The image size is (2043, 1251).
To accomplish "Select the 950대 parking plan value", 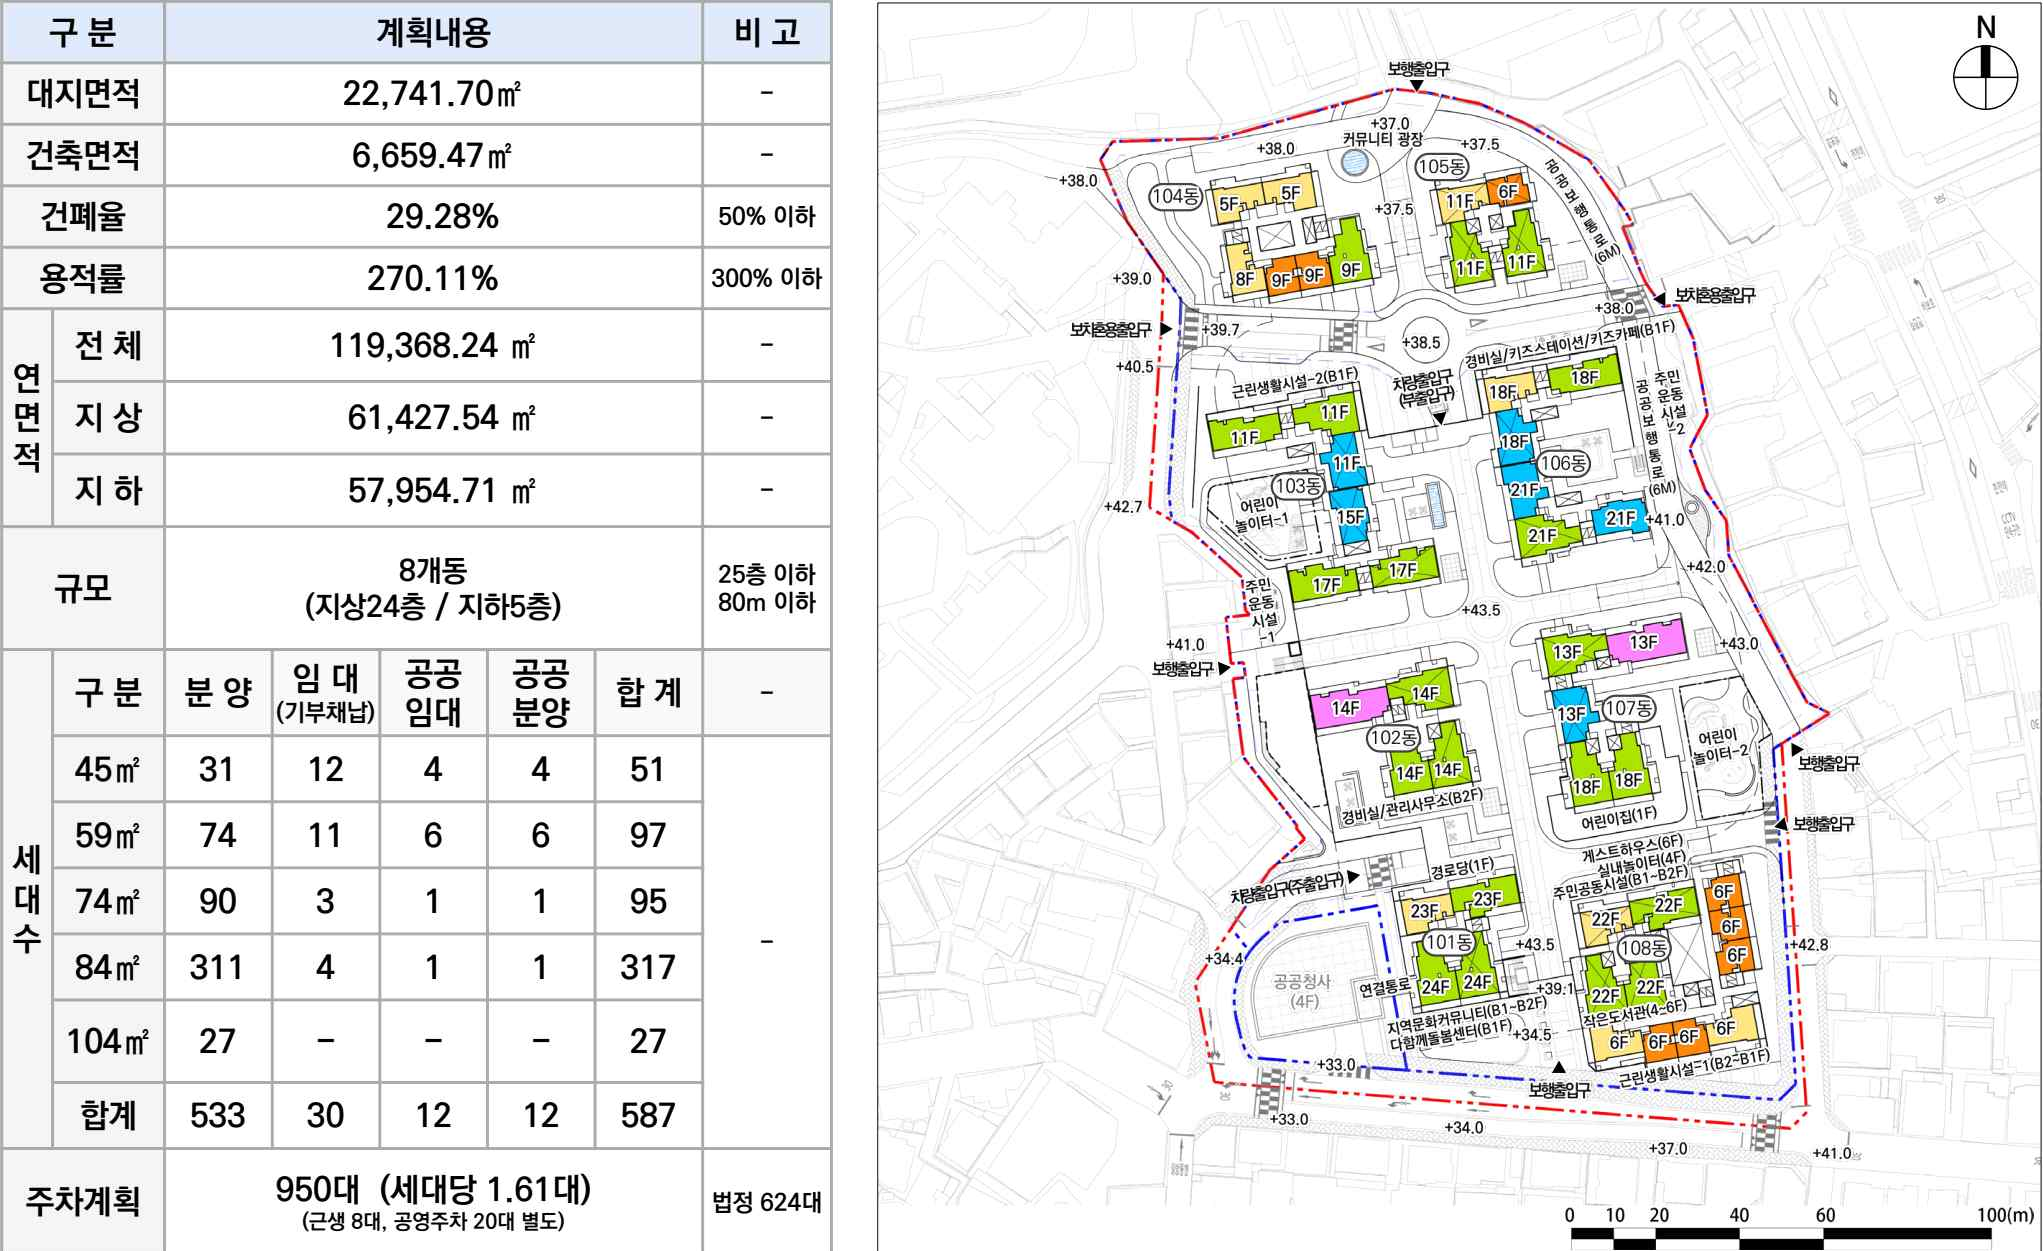I will click(433, 1202).
